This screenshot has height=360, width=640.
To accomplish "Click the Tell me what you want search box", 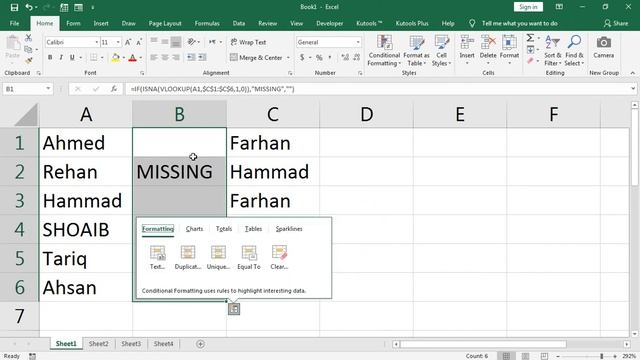I will [519, 23].
